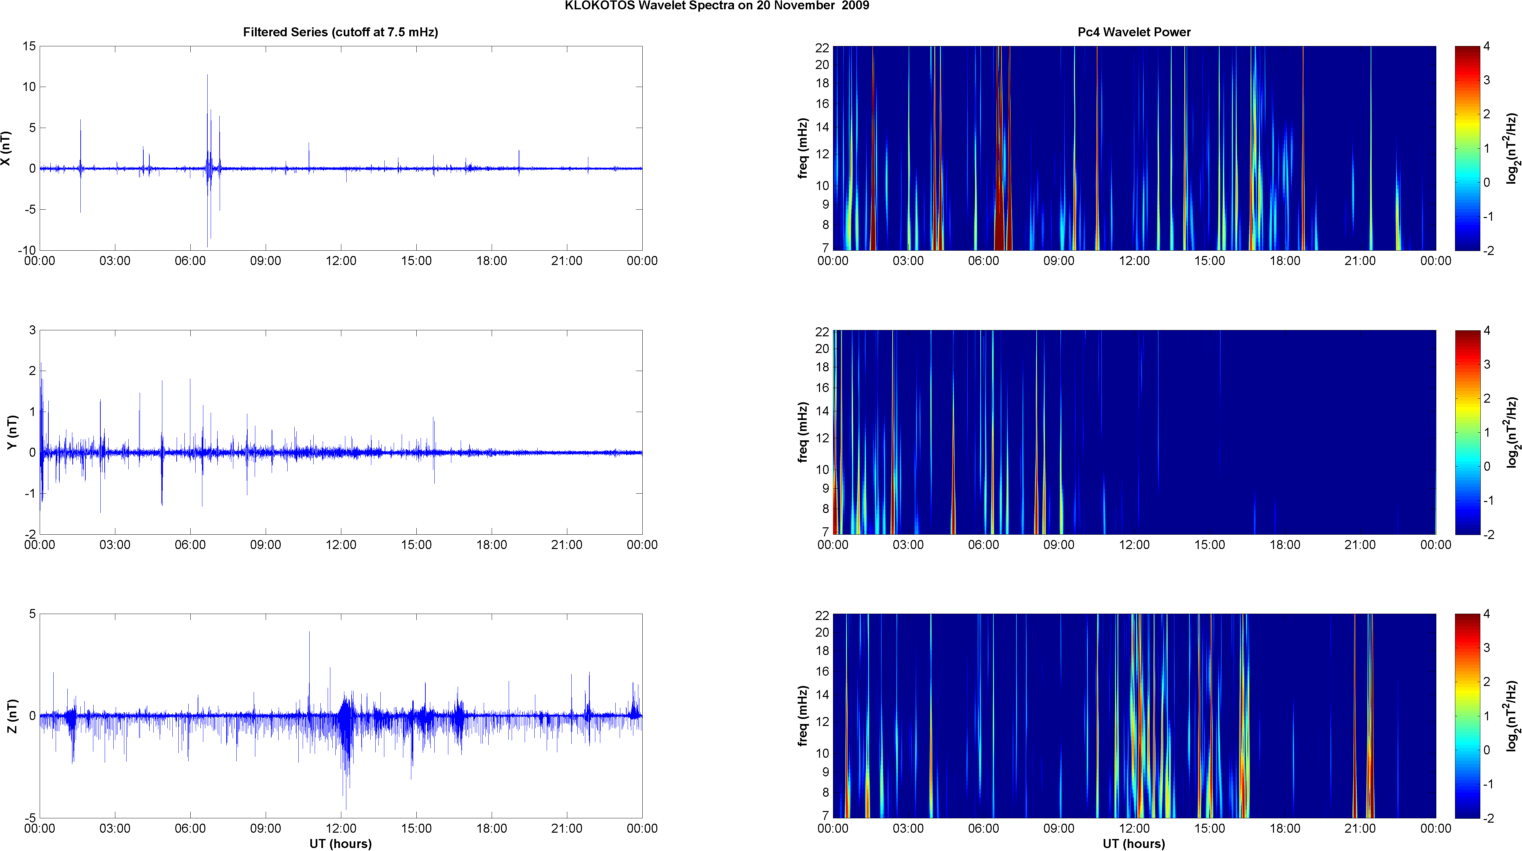
Task: Click the 12:00 tick under Y series plot
Action: [341, 545]
